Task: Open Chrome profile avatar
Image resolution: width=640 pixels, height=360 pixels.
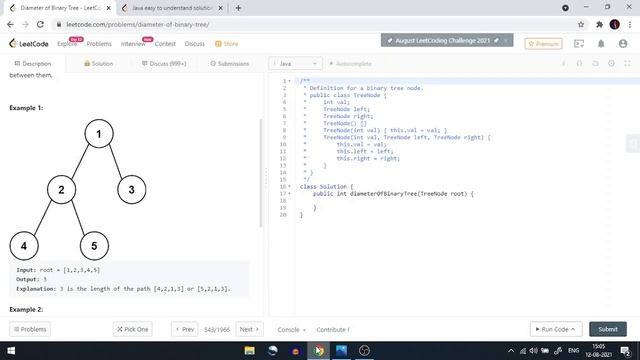Action: click(615, 24)
